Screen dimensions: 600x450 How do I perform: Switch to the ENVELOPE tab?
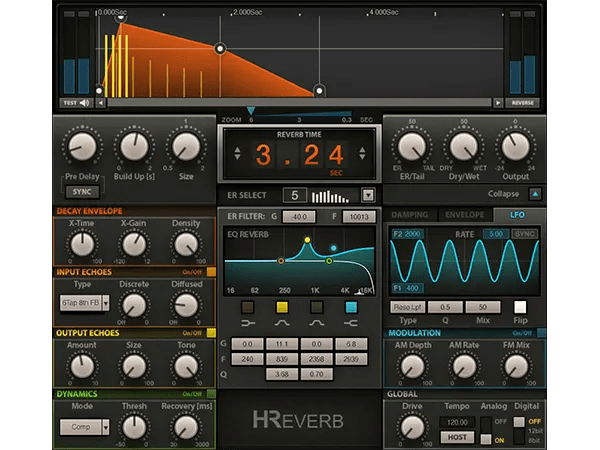(x=465, y=215)
